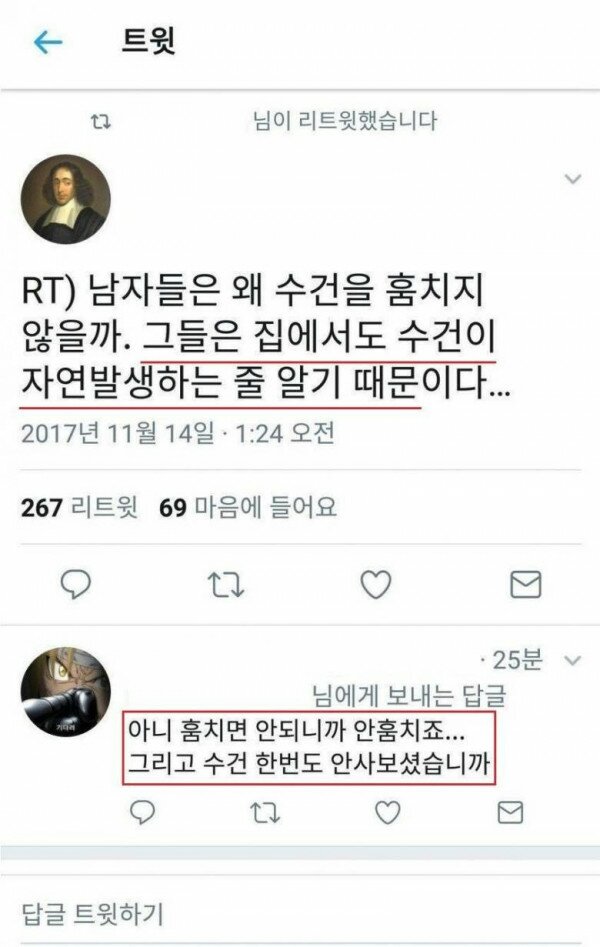View the 267 리트윗 list
The image size is (600, 947).
[79, 507]
